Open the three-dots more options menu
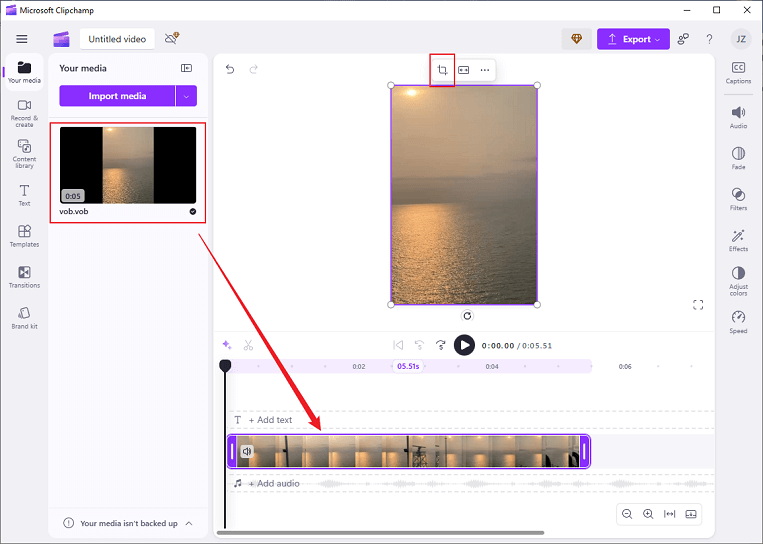This screenshot has width=763, height=544. point(485,70)
